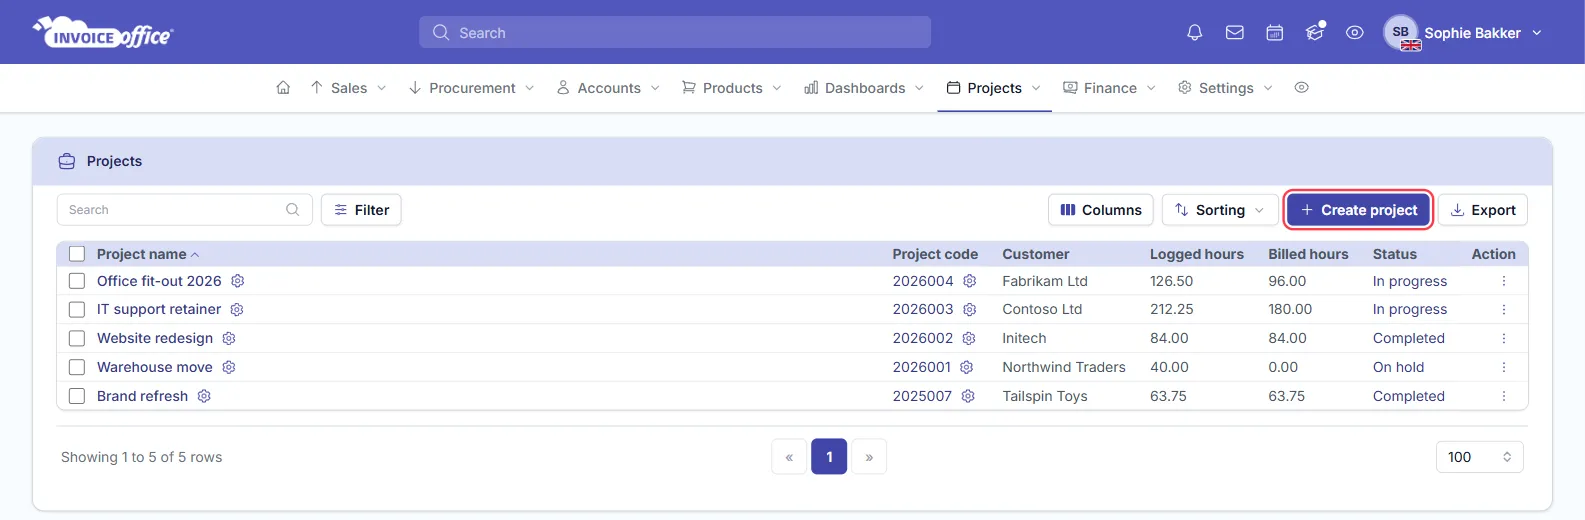Click the InvoiceOffice logo
The image size is (1585, 520).
coord(103,32)
